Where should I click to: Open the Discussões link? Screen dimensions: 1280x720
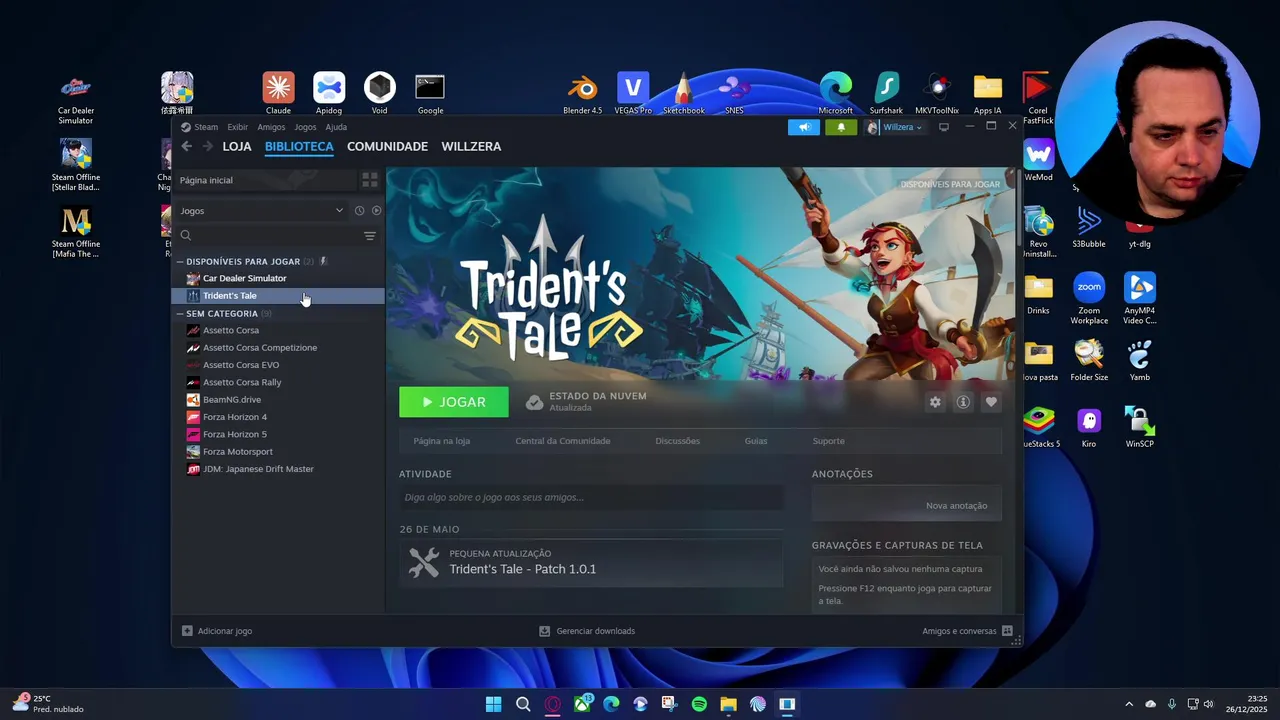677,441
